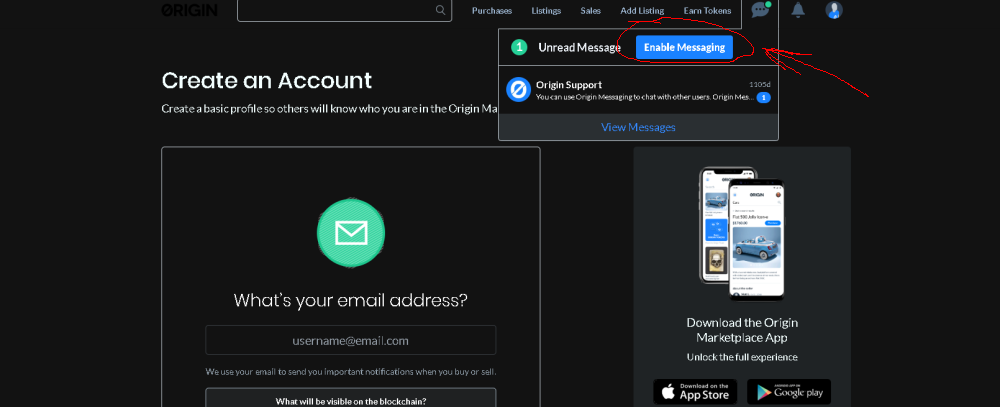Click the phone app preview image
This screenshot has width=1000, height=407.
click(742, 233)
